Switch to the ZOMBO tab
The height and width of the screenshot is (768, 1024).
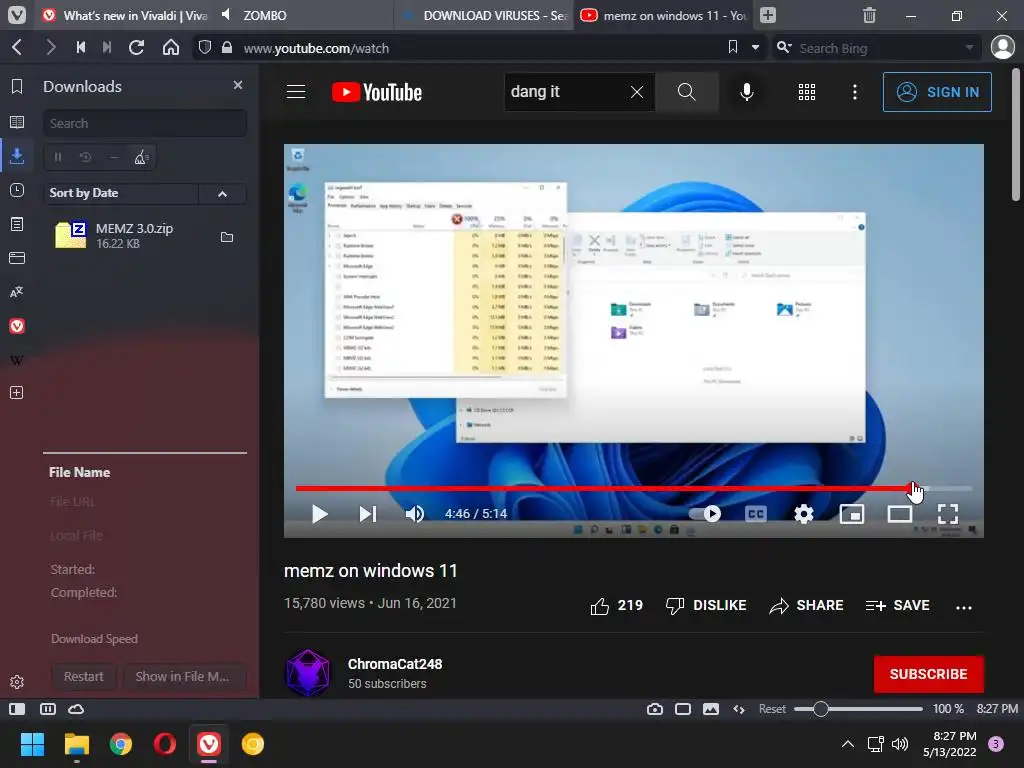pos(304,15)
